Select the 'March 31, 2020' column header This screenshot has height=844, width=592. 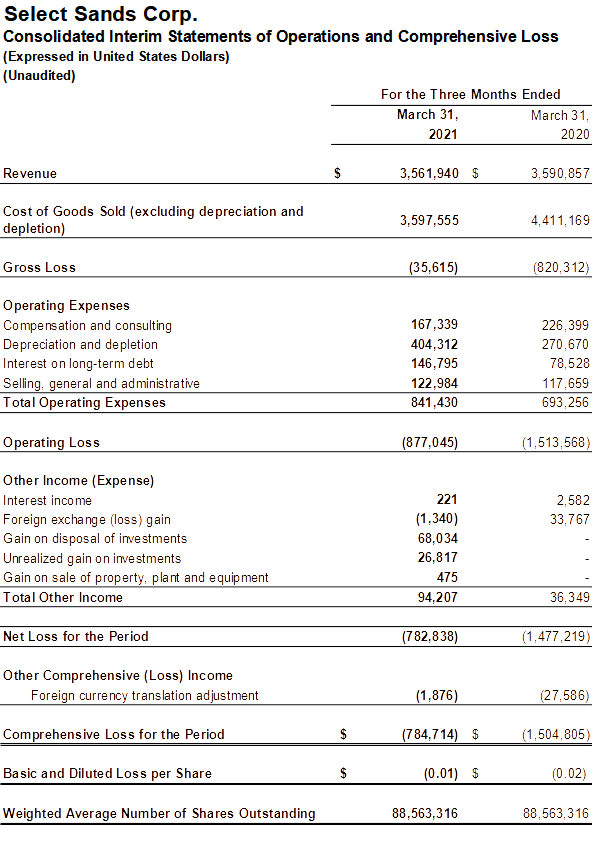(560, 125)
